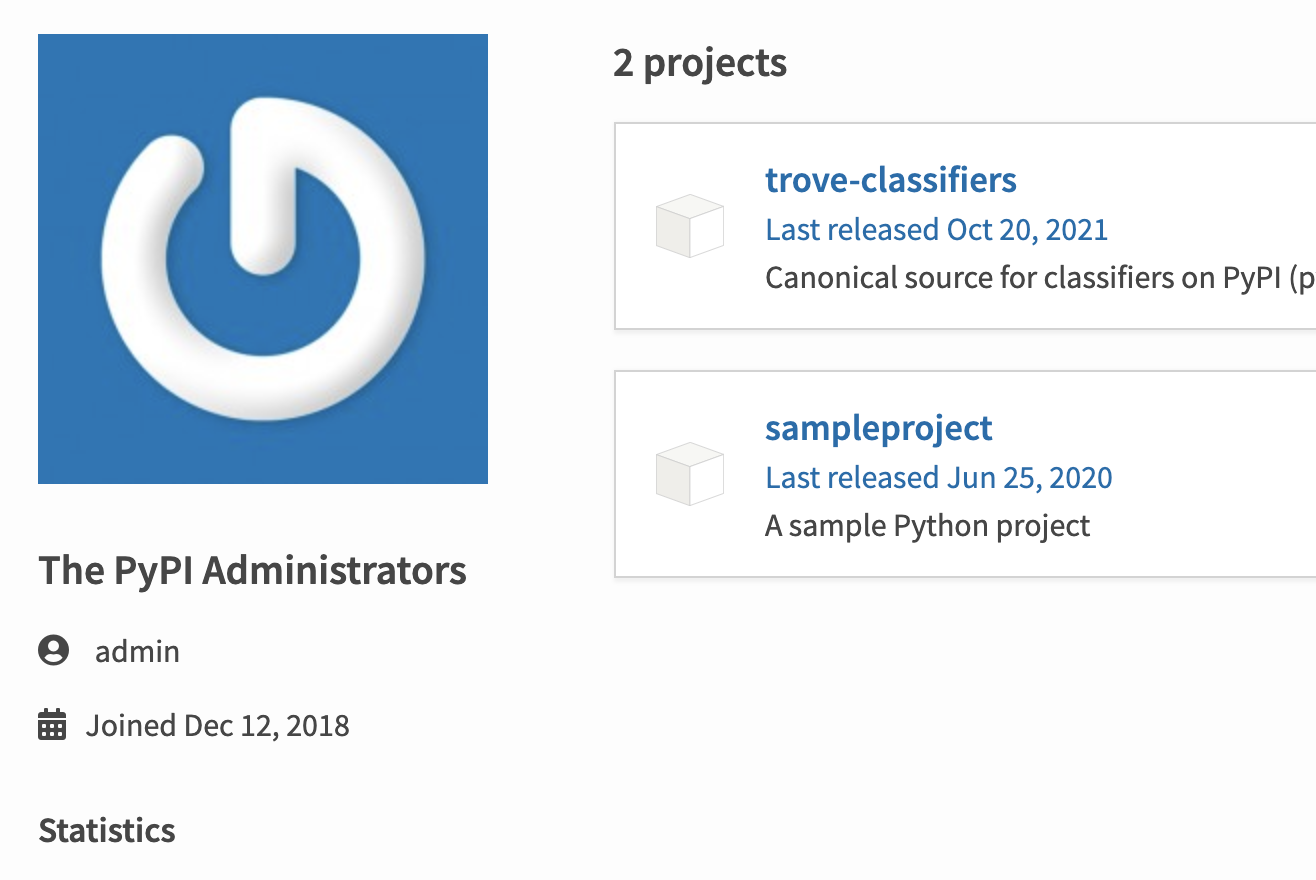
Task: Click The PyPI Administrators display name
Action: [x=252, y=570]
